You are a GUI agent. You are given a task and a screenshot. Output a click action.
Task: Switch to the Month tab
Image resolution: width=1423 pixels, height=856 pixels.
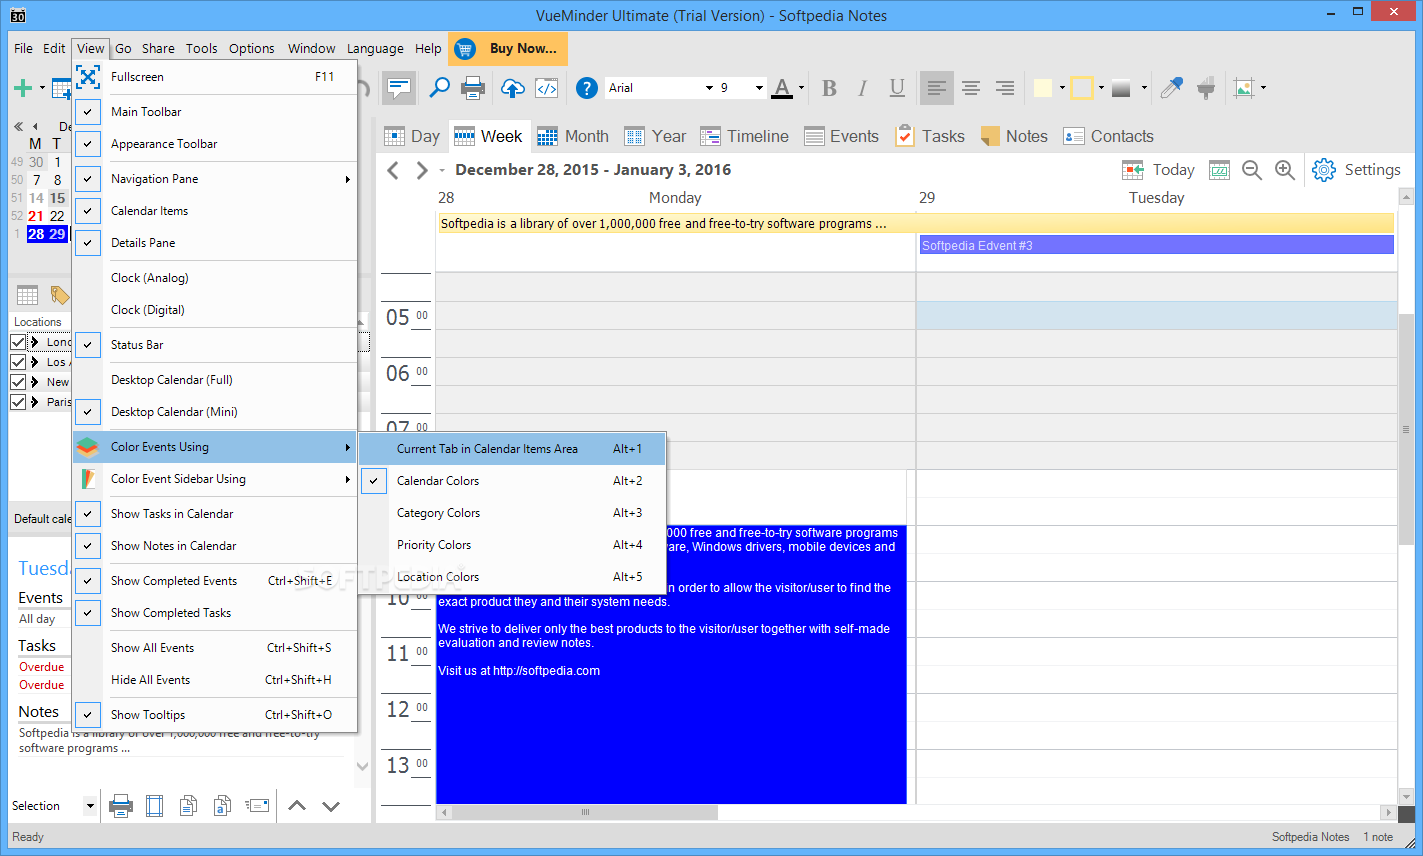(x=573, y=136)
